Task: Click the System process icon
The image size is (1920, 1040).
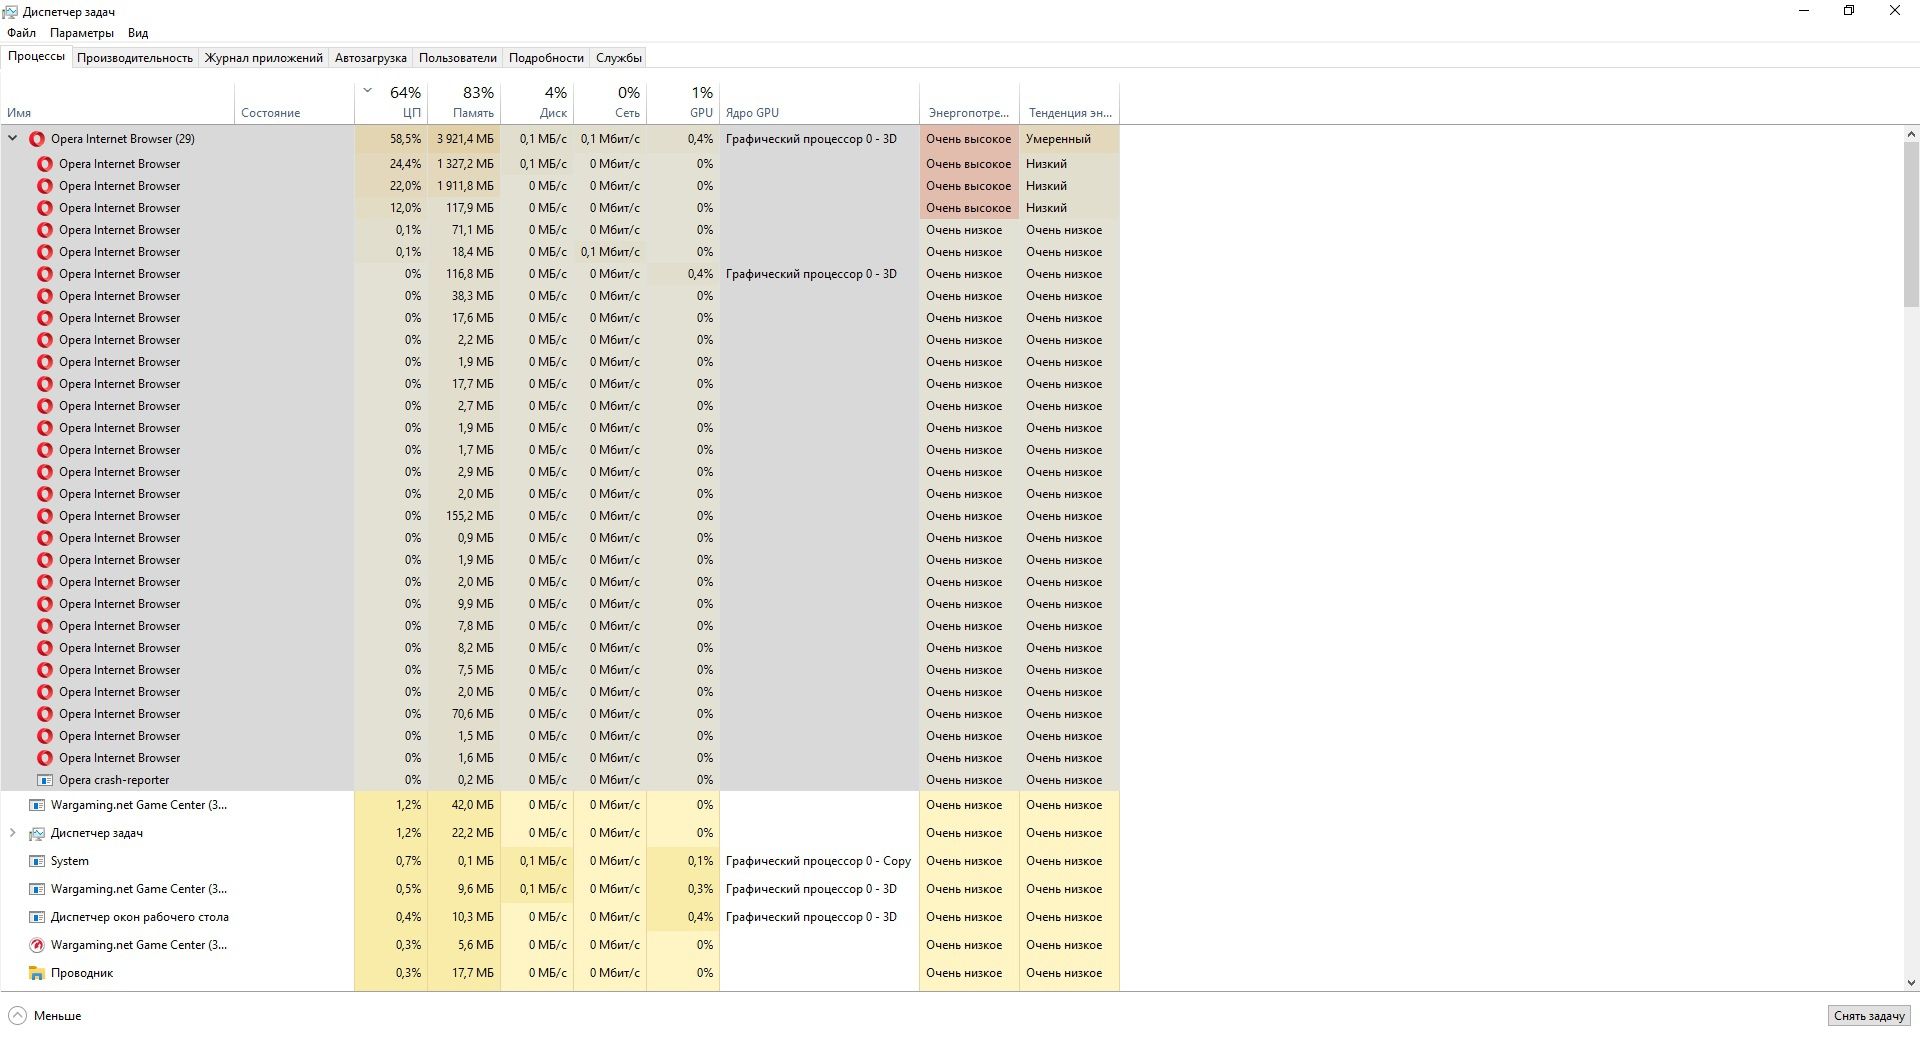Action: (x=37, y=861)
